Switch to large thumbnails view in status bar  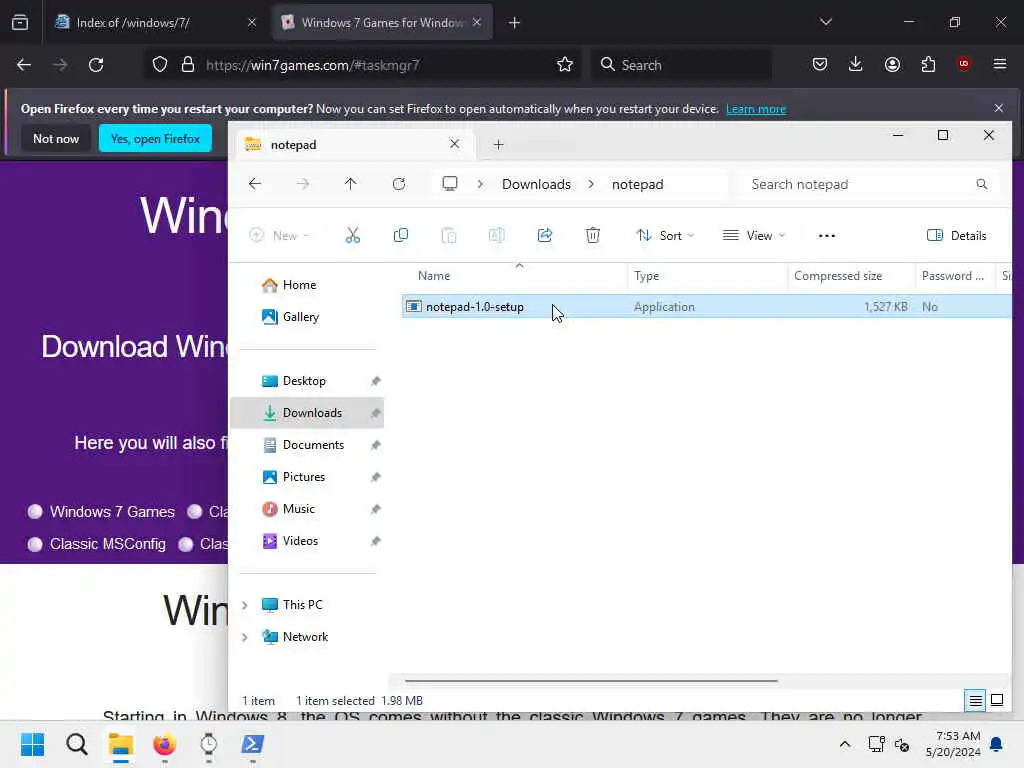click(x=997, y=701)
